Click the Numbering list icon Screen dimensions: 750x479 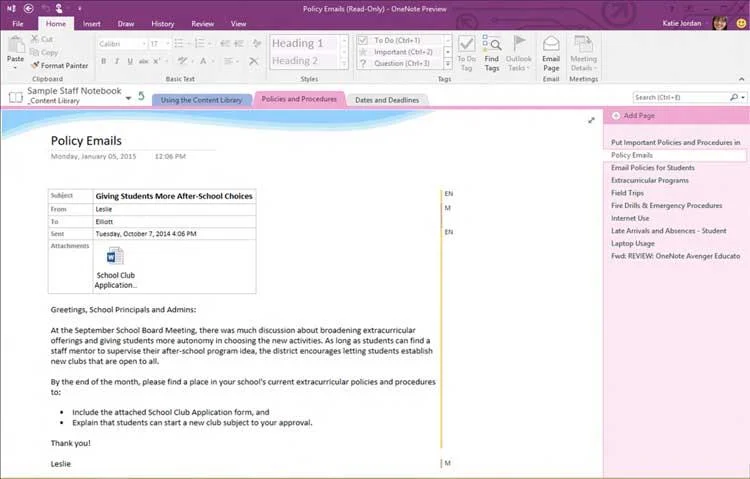click(x=199, y=44)
